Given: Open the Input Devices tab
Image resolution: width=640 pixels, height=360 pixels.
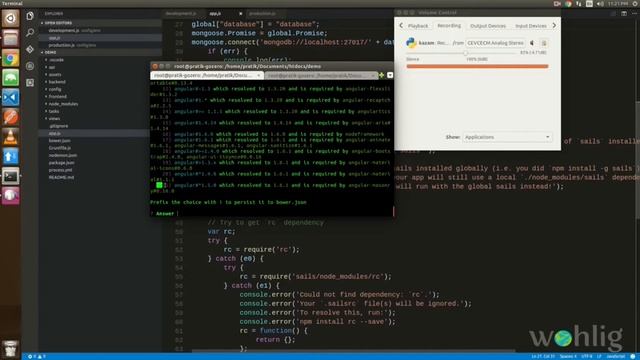Looking at the screenshot, I should click(x=531, y=26).
